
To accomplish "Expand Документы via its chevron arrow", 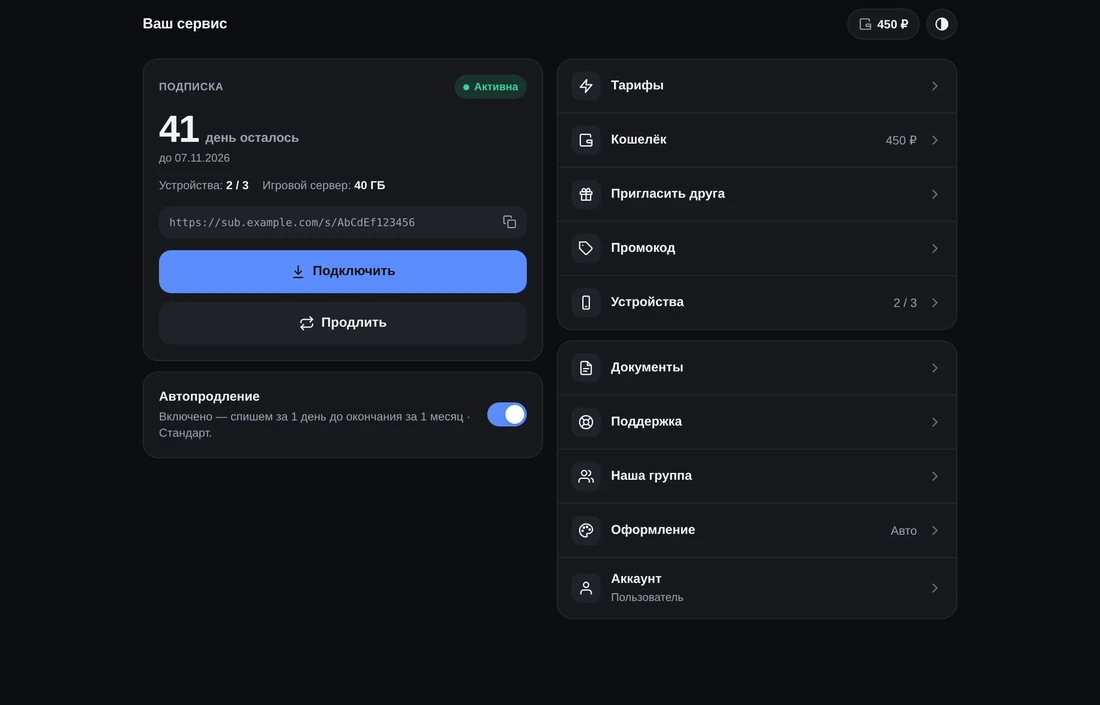I will pyautogui.click(x=934, y=368).
